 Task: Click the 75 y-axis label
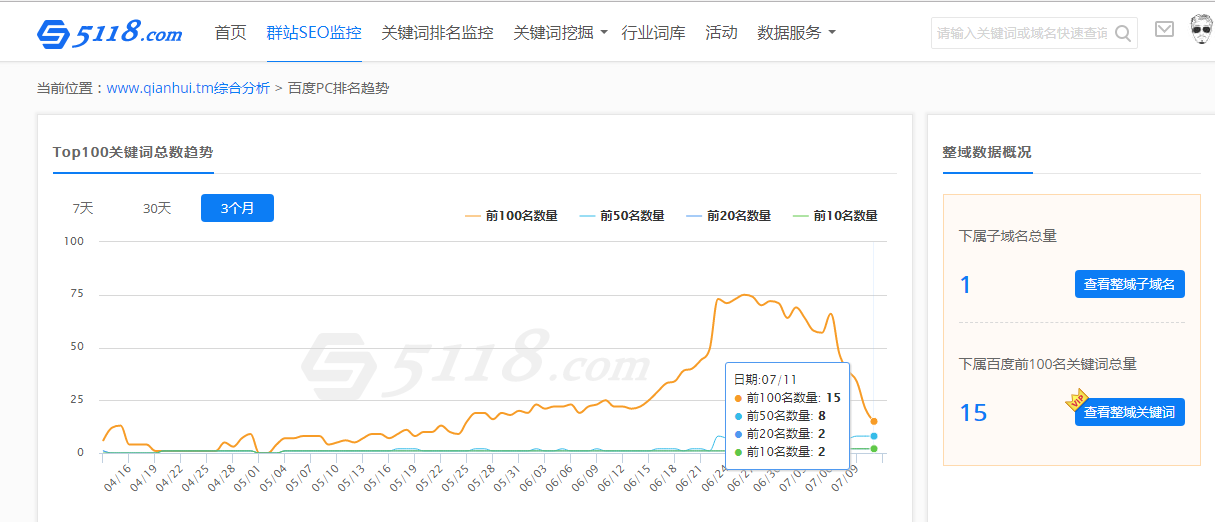tap(75, 294)
